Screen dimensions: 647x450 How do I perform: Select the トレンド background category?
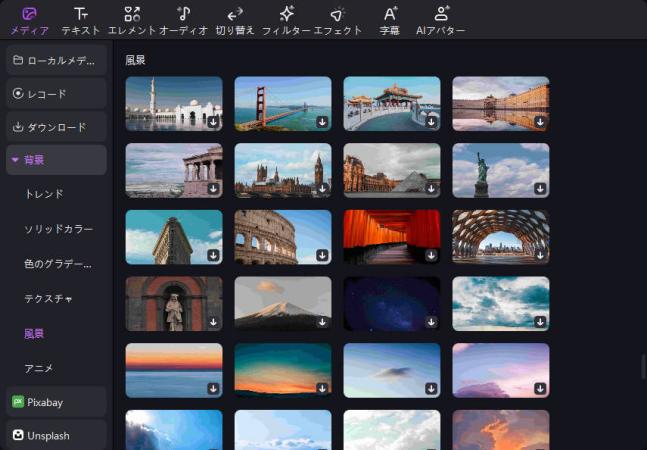point(44,194)
